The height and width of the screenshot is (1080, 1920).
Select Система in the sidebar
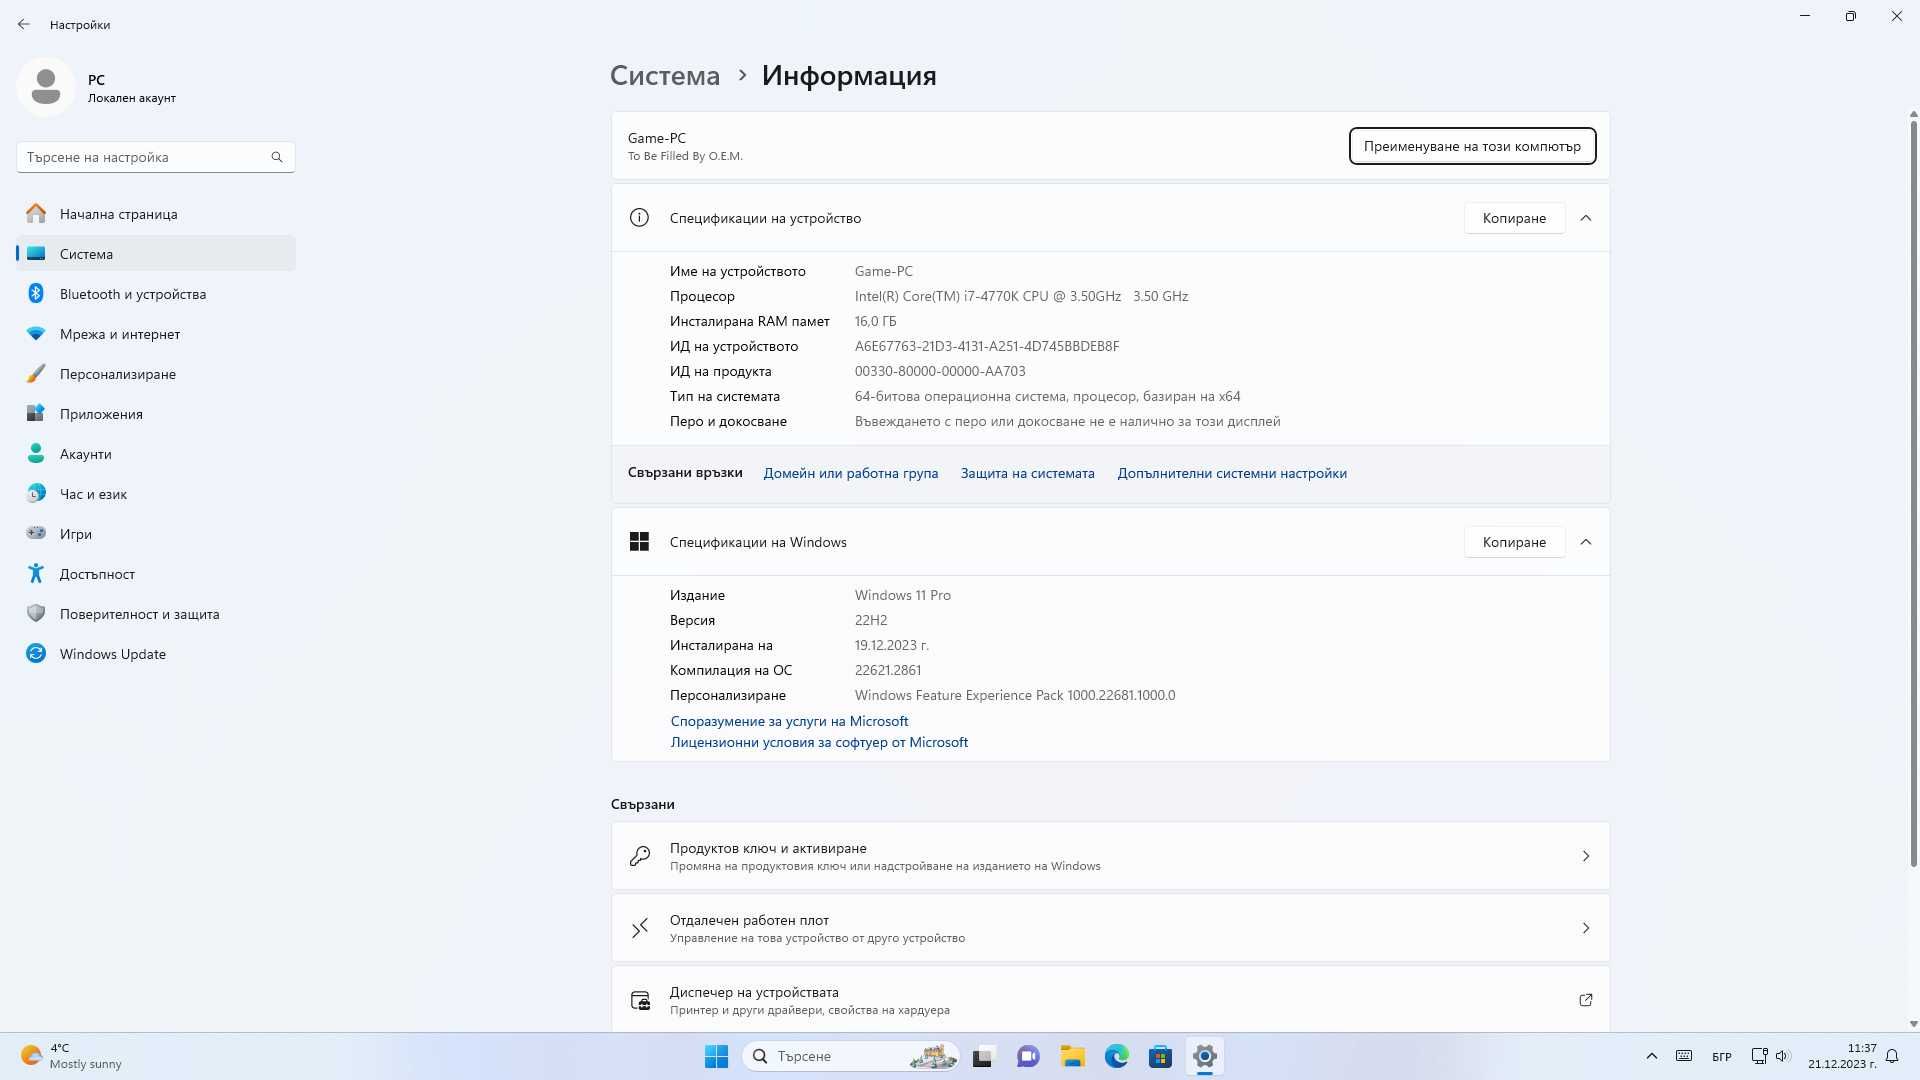pos(156,254)
